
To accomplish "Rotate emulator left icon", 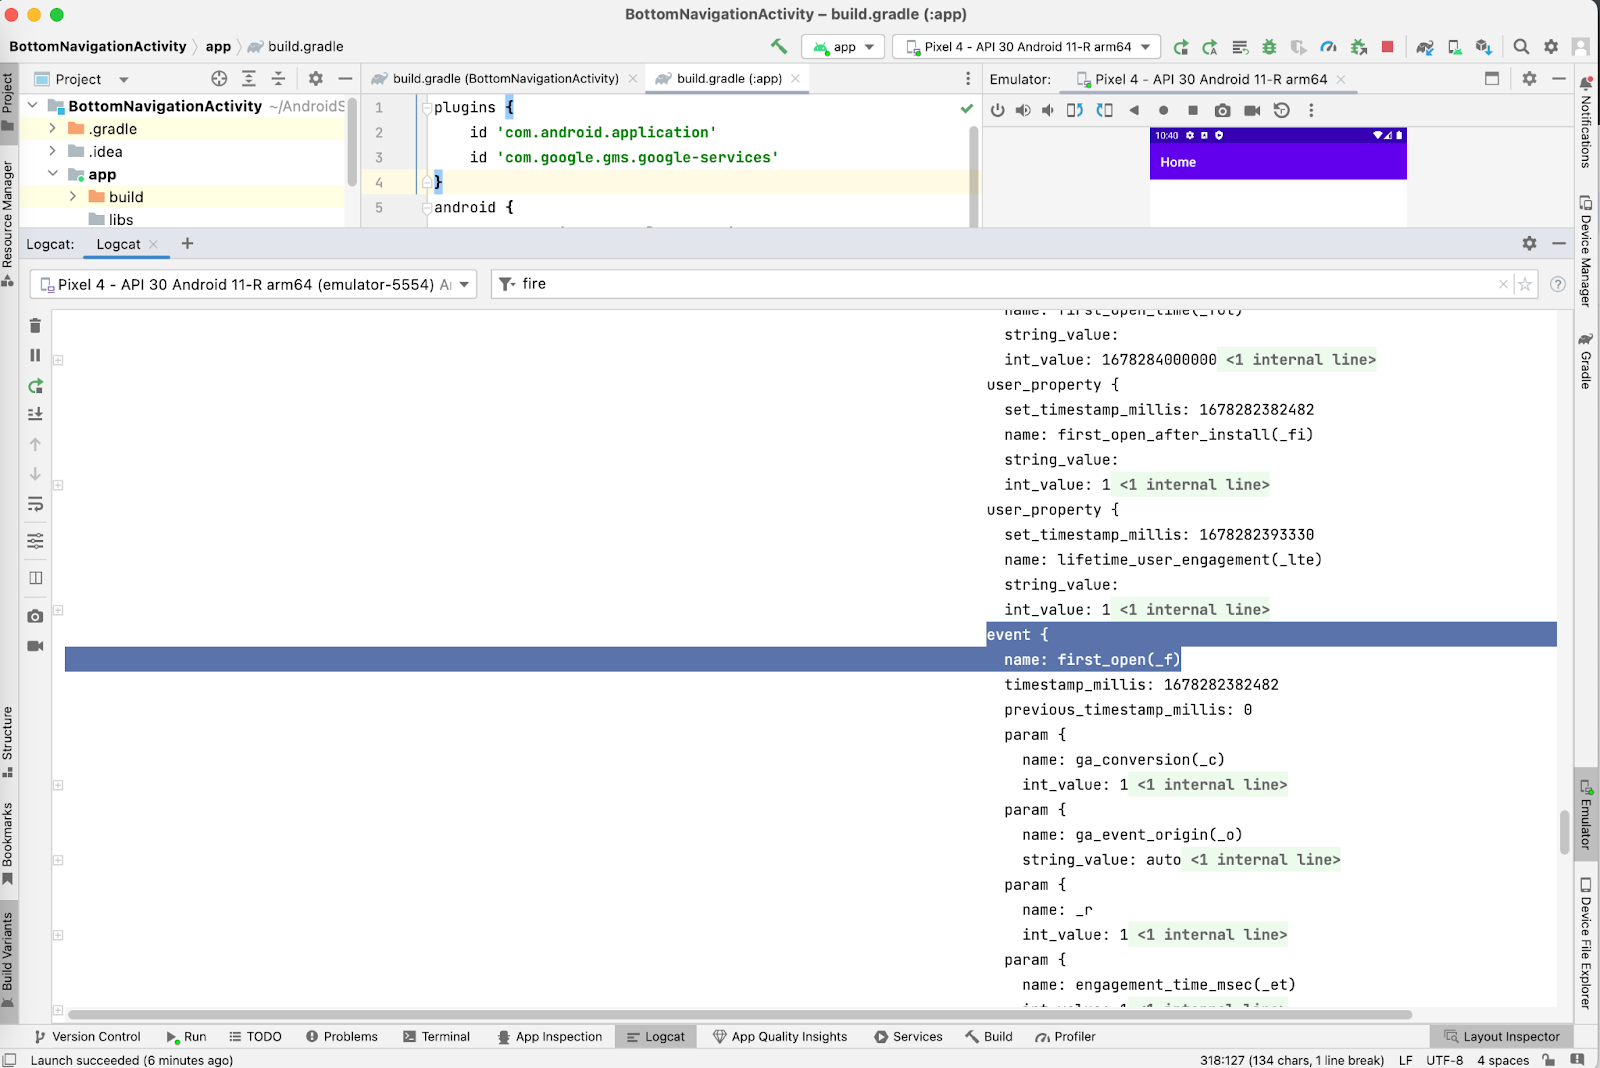I will click(1075, 110).
